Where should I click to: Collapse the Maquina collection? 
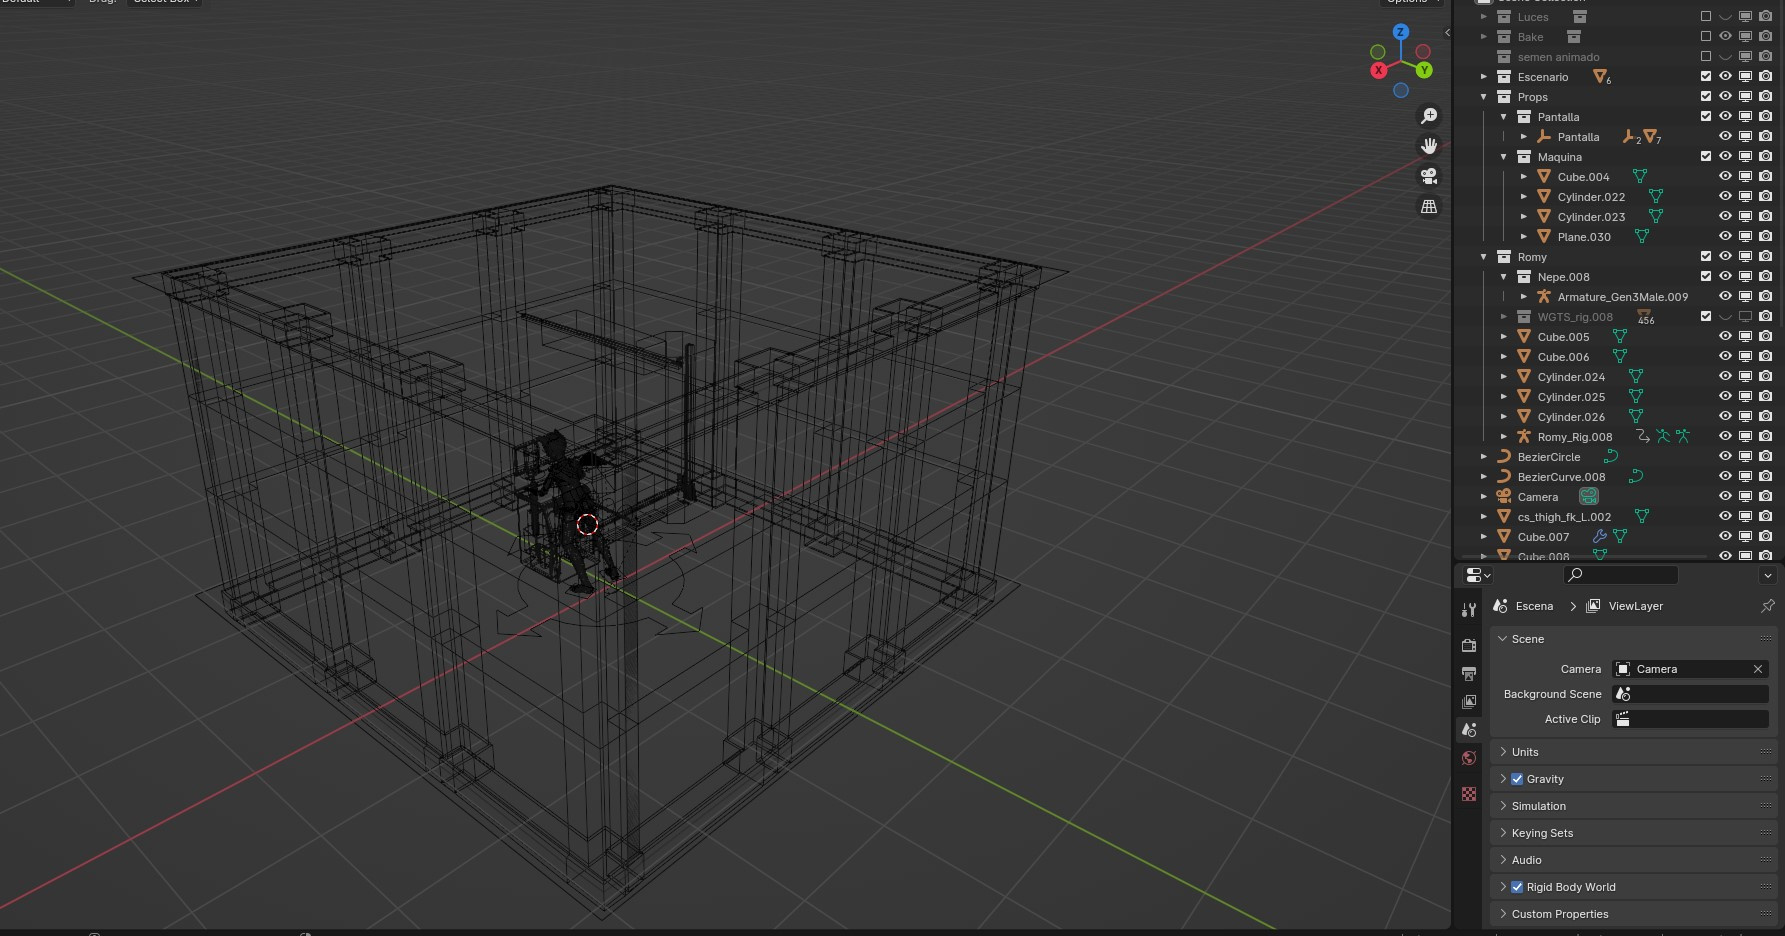click(1504, 157)
